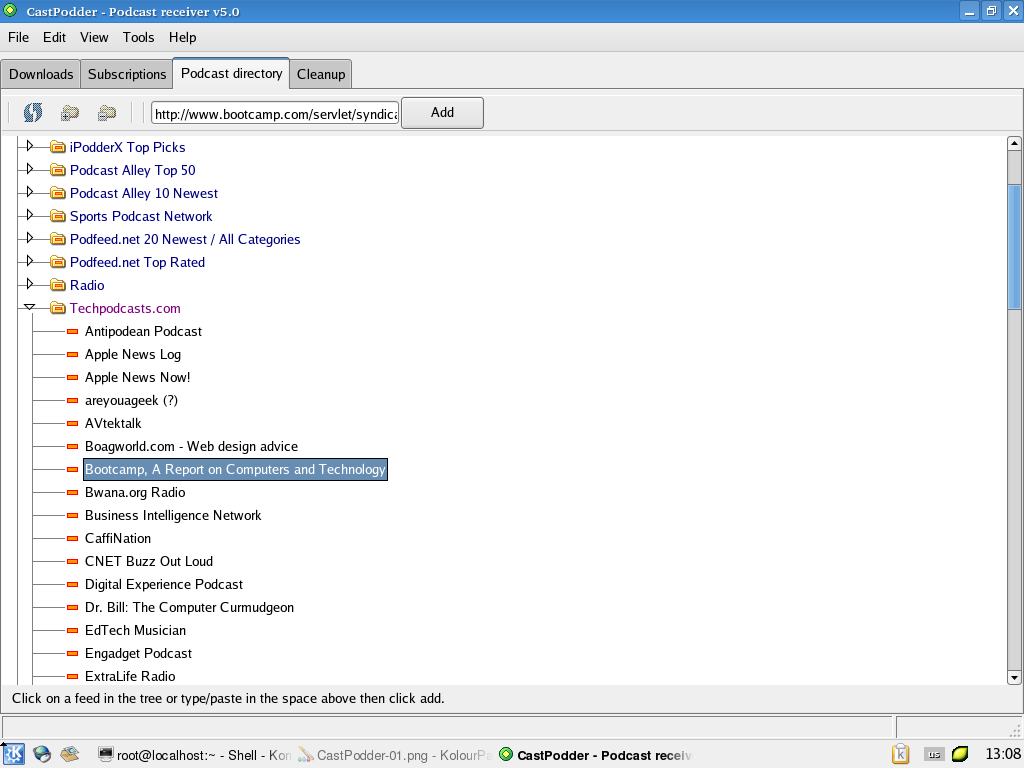Click the scrollbar up arrow
This screenshot has height=768, width=1024.
point(1014,143)
